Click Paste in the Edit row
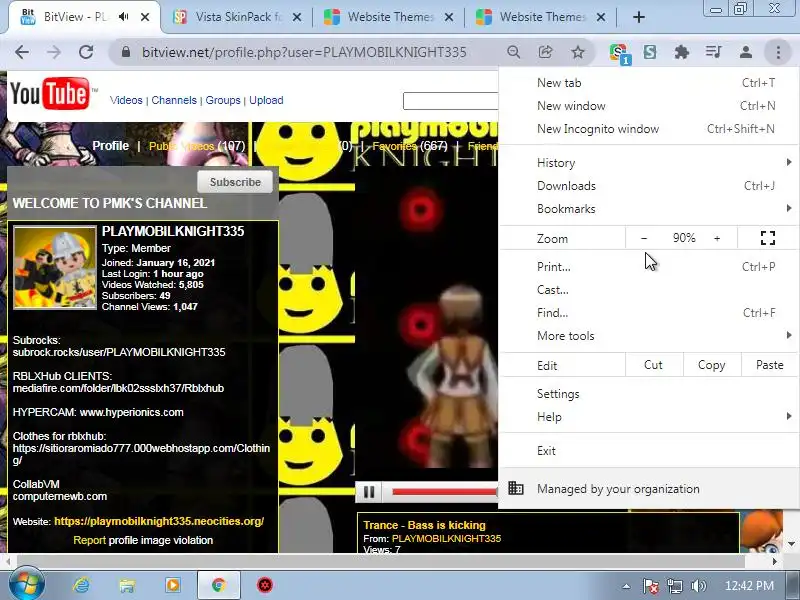The height and width of the screenshot is (600, 800). [769, 365]
